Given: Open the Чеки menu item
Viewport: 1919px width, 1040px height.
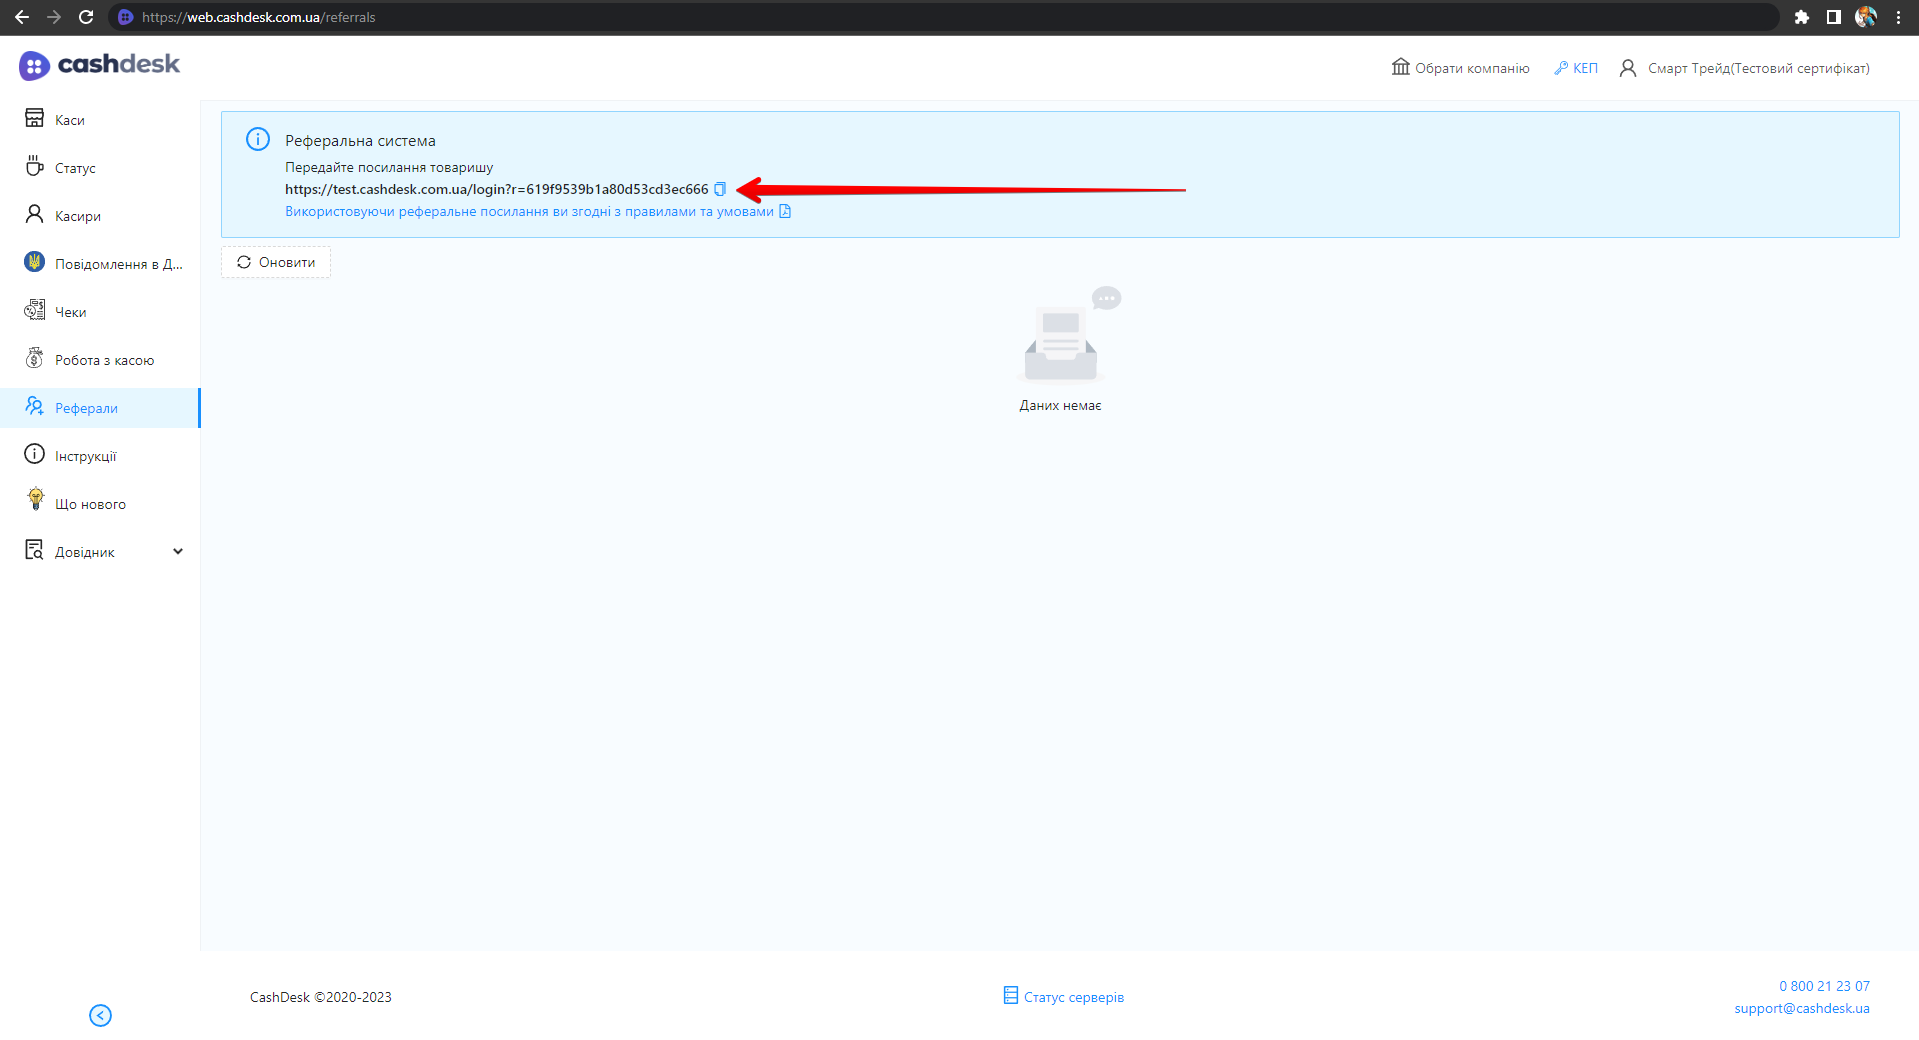Looking at the screenshot, I should click(70, 312).
